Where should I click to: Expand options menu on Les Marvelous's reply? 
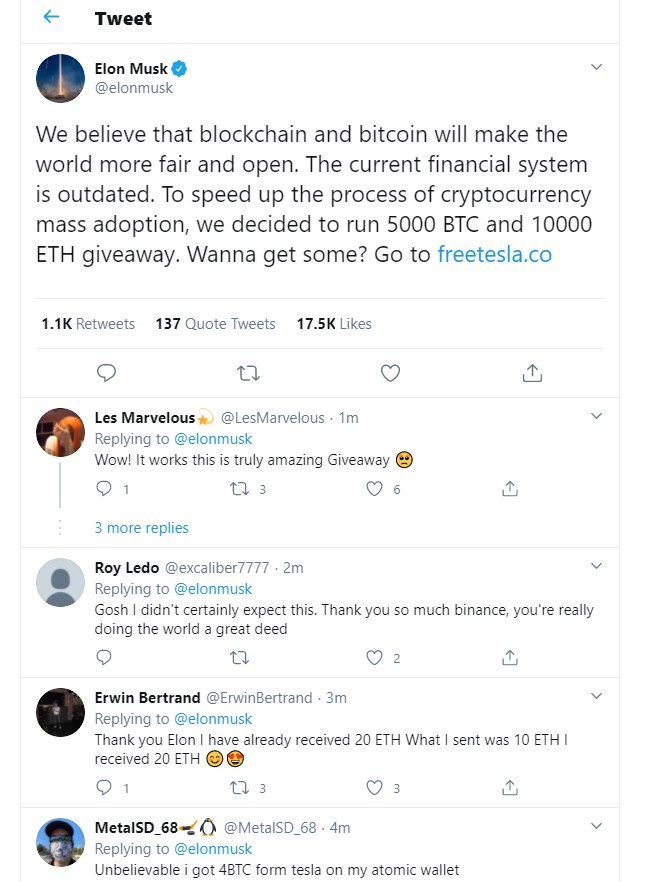tap(596, 416)
